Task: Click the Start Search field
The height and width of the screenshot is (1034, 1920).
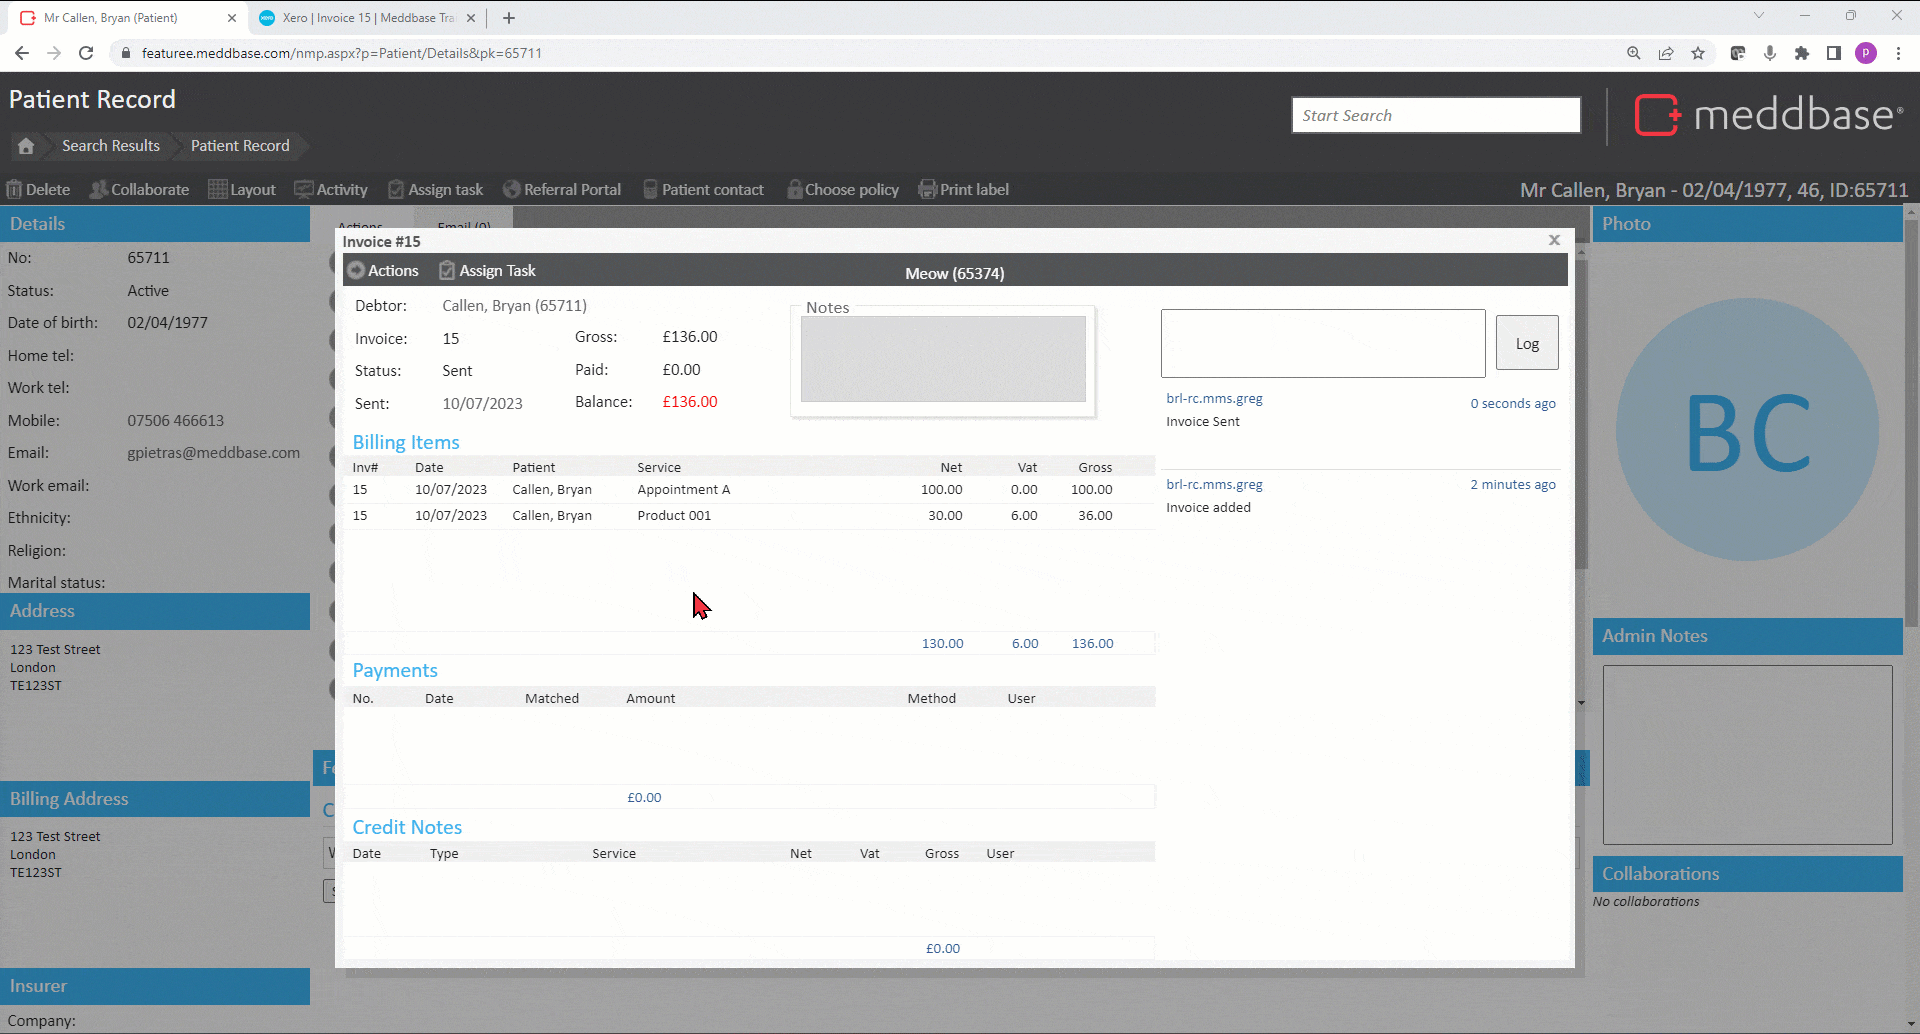Action: coord(1435,115)
